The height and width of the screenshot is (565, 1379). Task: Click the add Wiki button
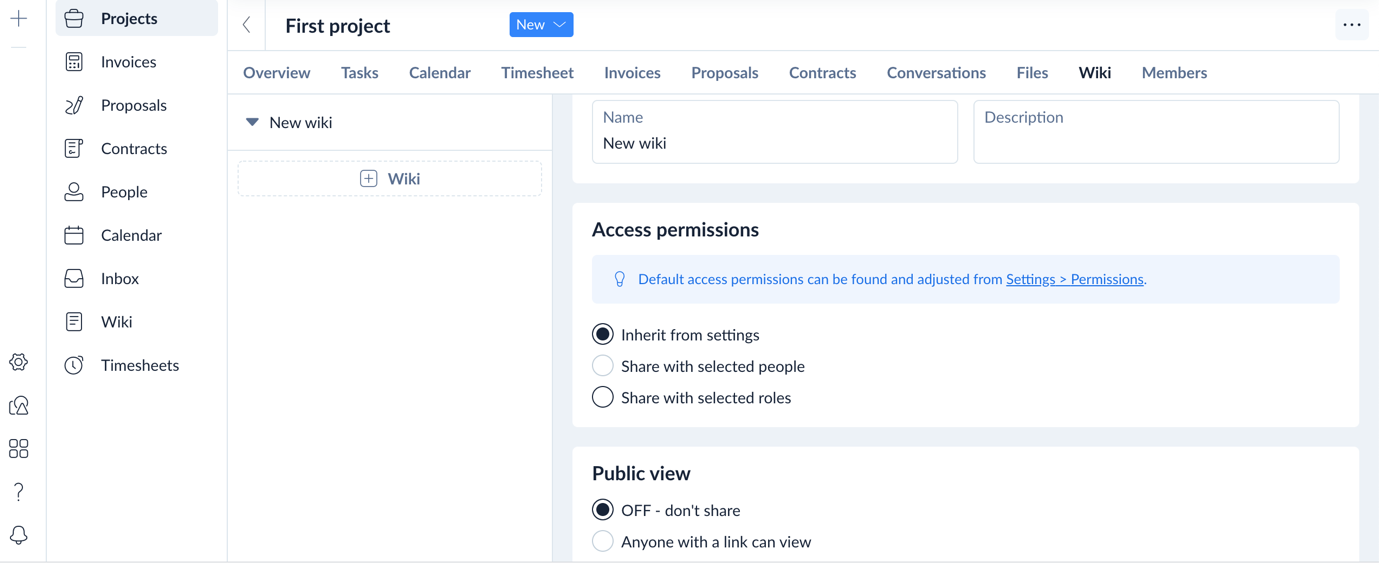pos(390,179)
